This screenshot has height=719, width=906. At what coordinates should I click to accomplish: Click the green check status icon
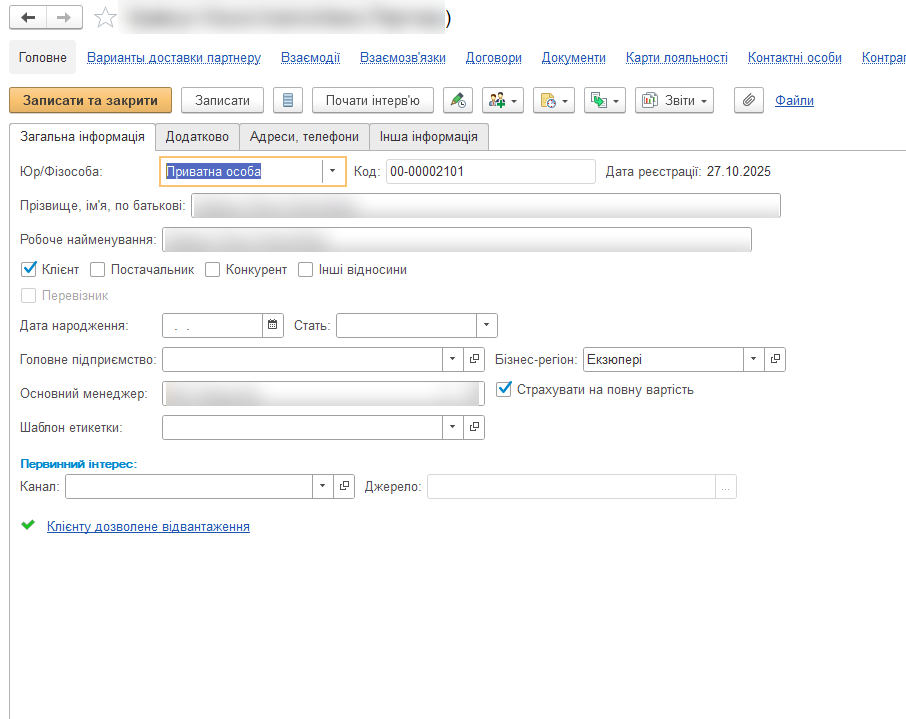pyautogui.click(x=28, y=525)
